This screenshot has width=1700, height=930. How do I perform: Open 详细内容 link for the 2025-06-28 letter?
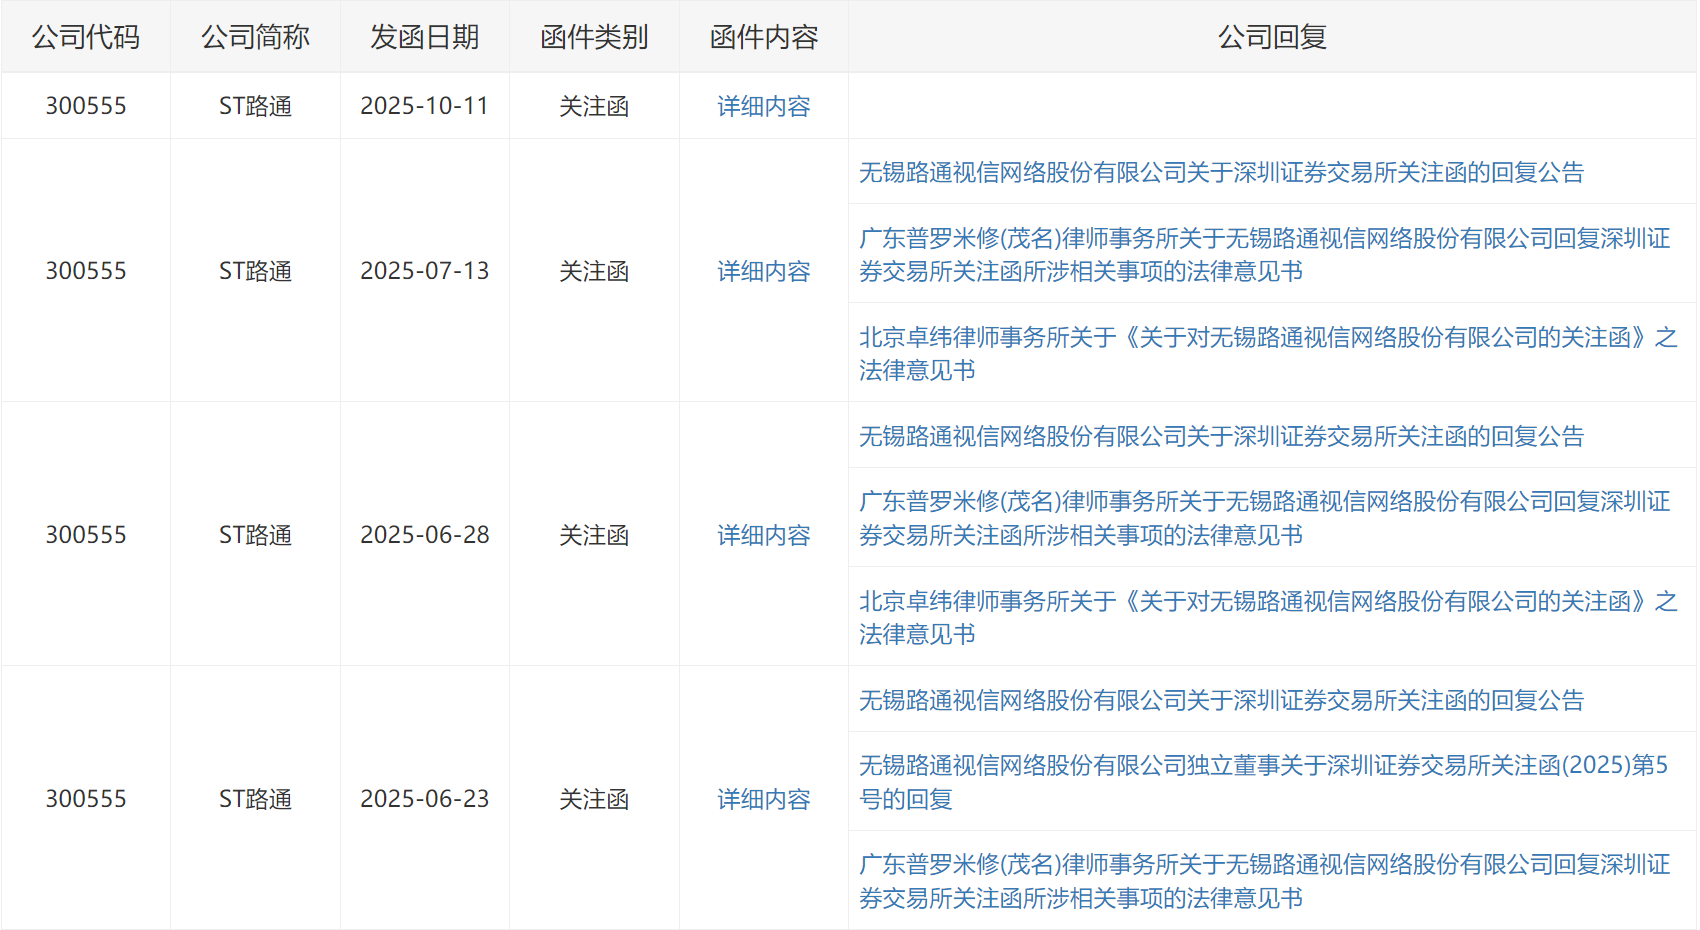tap(763, 535)
